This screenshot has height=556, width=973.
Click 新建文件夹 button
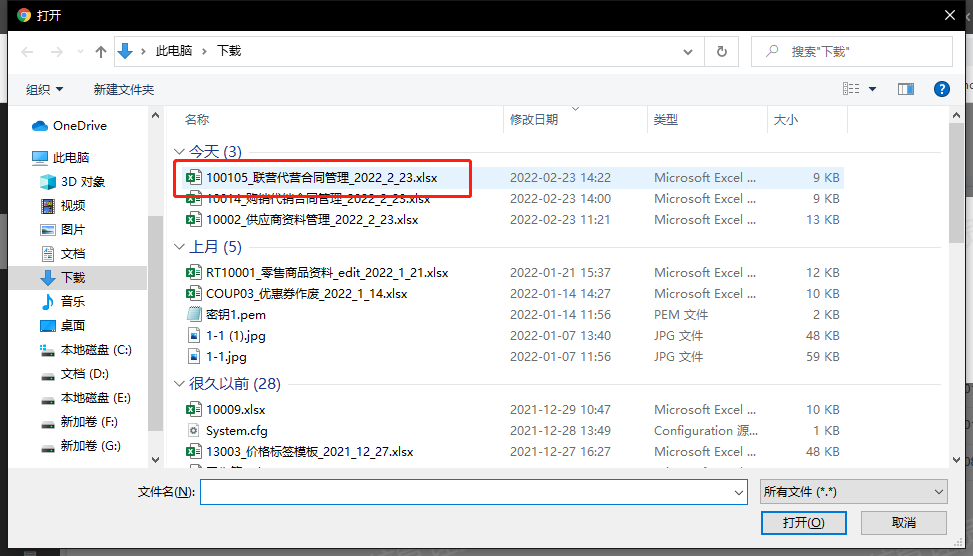click(123, 89)
